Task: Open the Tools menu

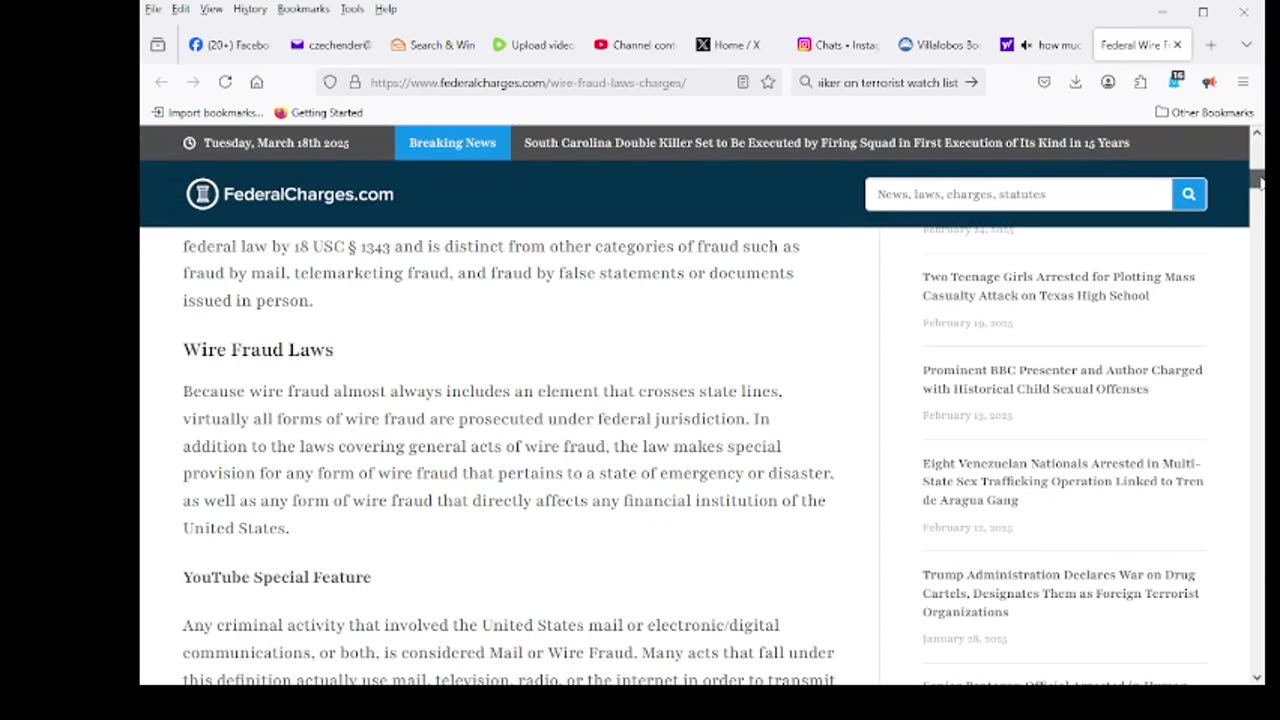Action: (x=352, y=9)
